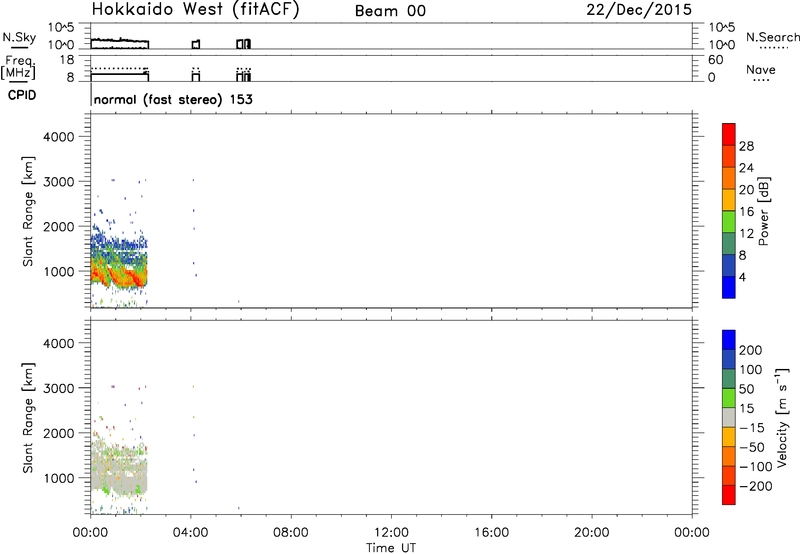The height and width of the screenshot is (554, 800).
Task: Click the gray ground-scatter band in velocity panel
Action: click(x=118, y=474)
